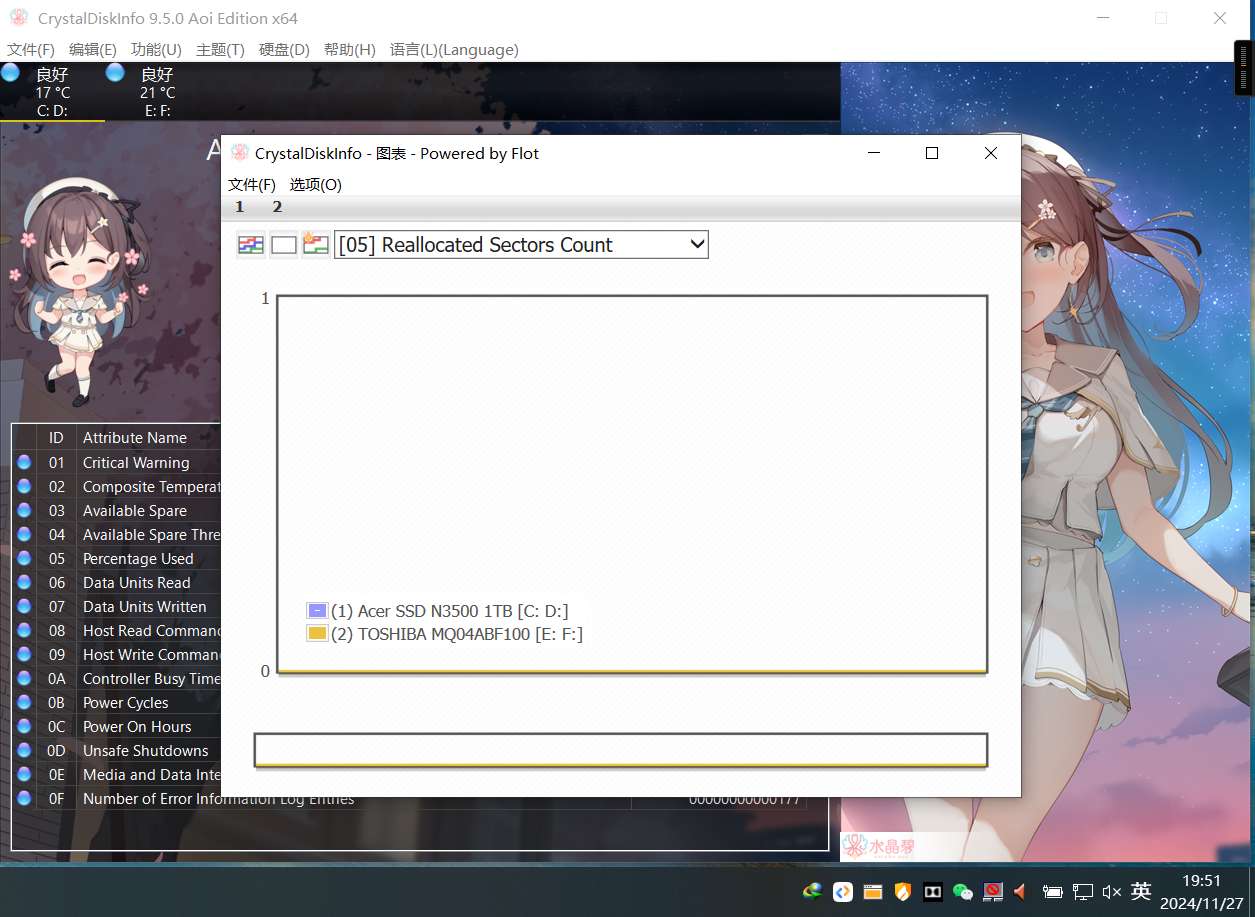Open 语言(L)(Language) menu
Viewport: 1255px width, 917px height.
(x=454, y=49)
